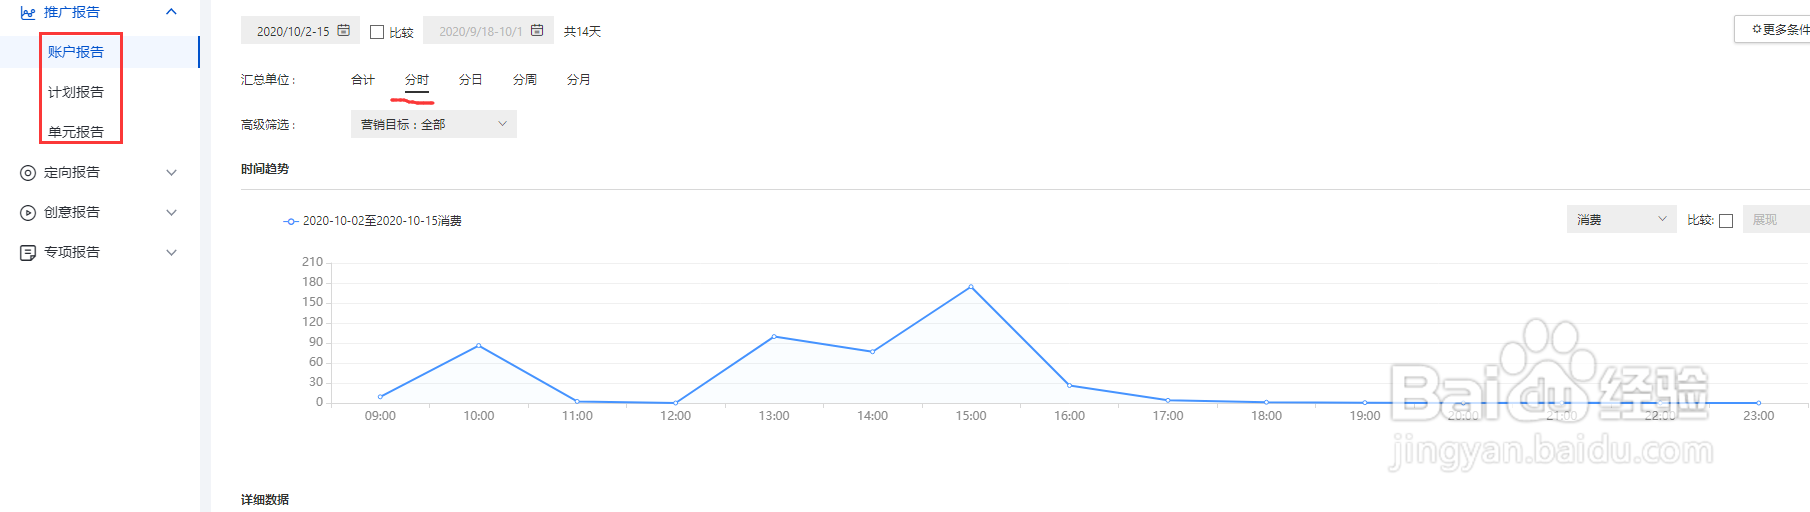Click the 推广报告 chart icon
Screen dimensions: 1810x512
point(28,13)
